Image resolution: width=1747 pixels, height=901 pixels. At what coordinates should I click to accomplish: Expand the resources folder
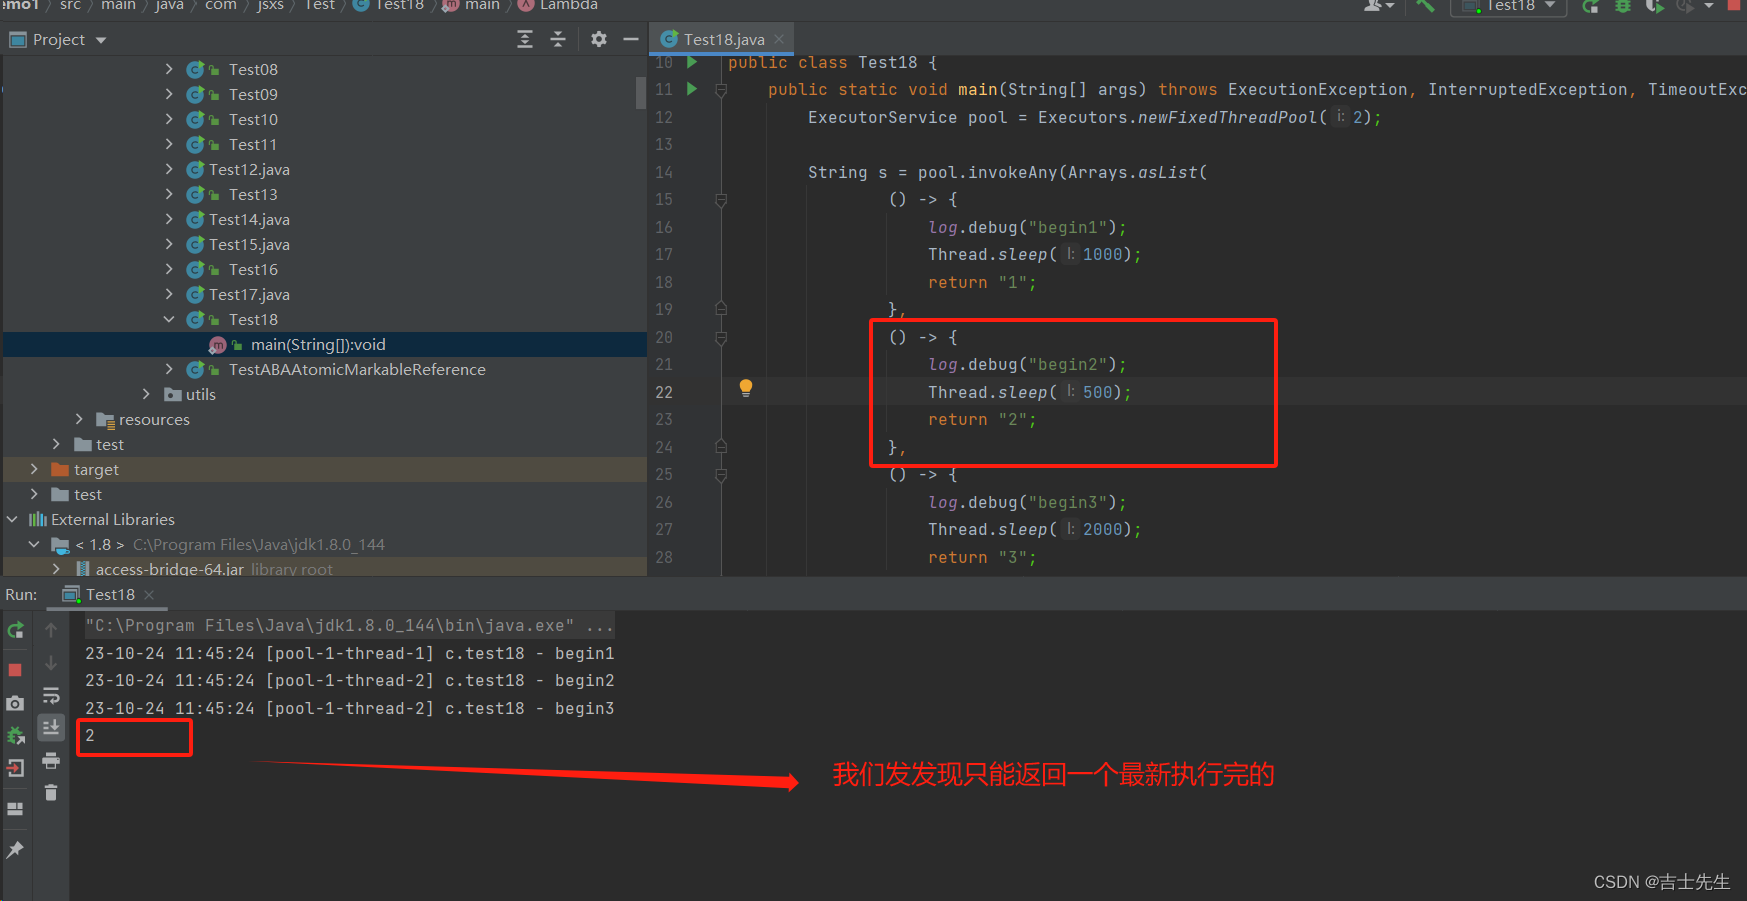coord(79,419)
